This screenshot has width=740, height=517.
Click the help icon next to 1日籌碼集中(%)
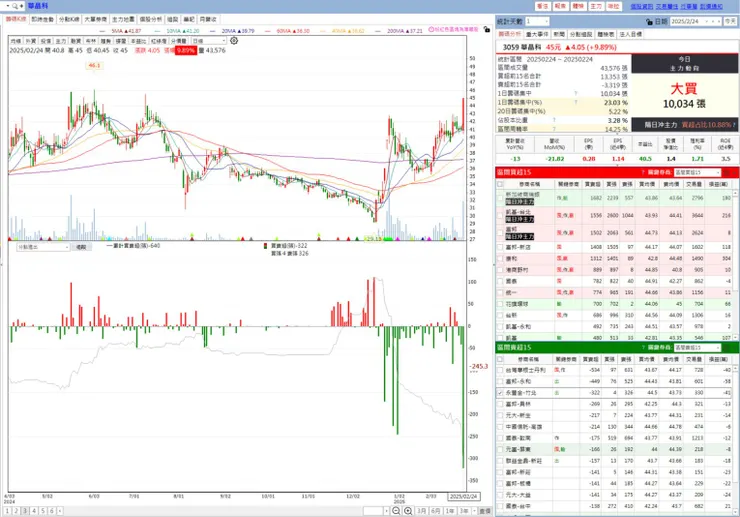576,102
